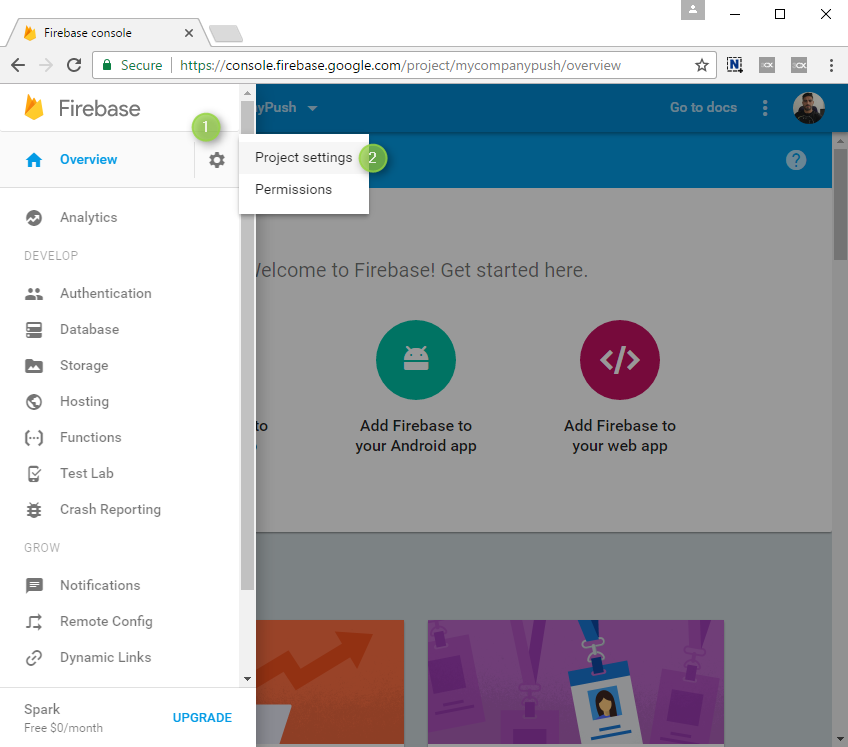Screen dimensions: 848x747
Task: Click the Dynamic Links chain icon
Action: 34,658
